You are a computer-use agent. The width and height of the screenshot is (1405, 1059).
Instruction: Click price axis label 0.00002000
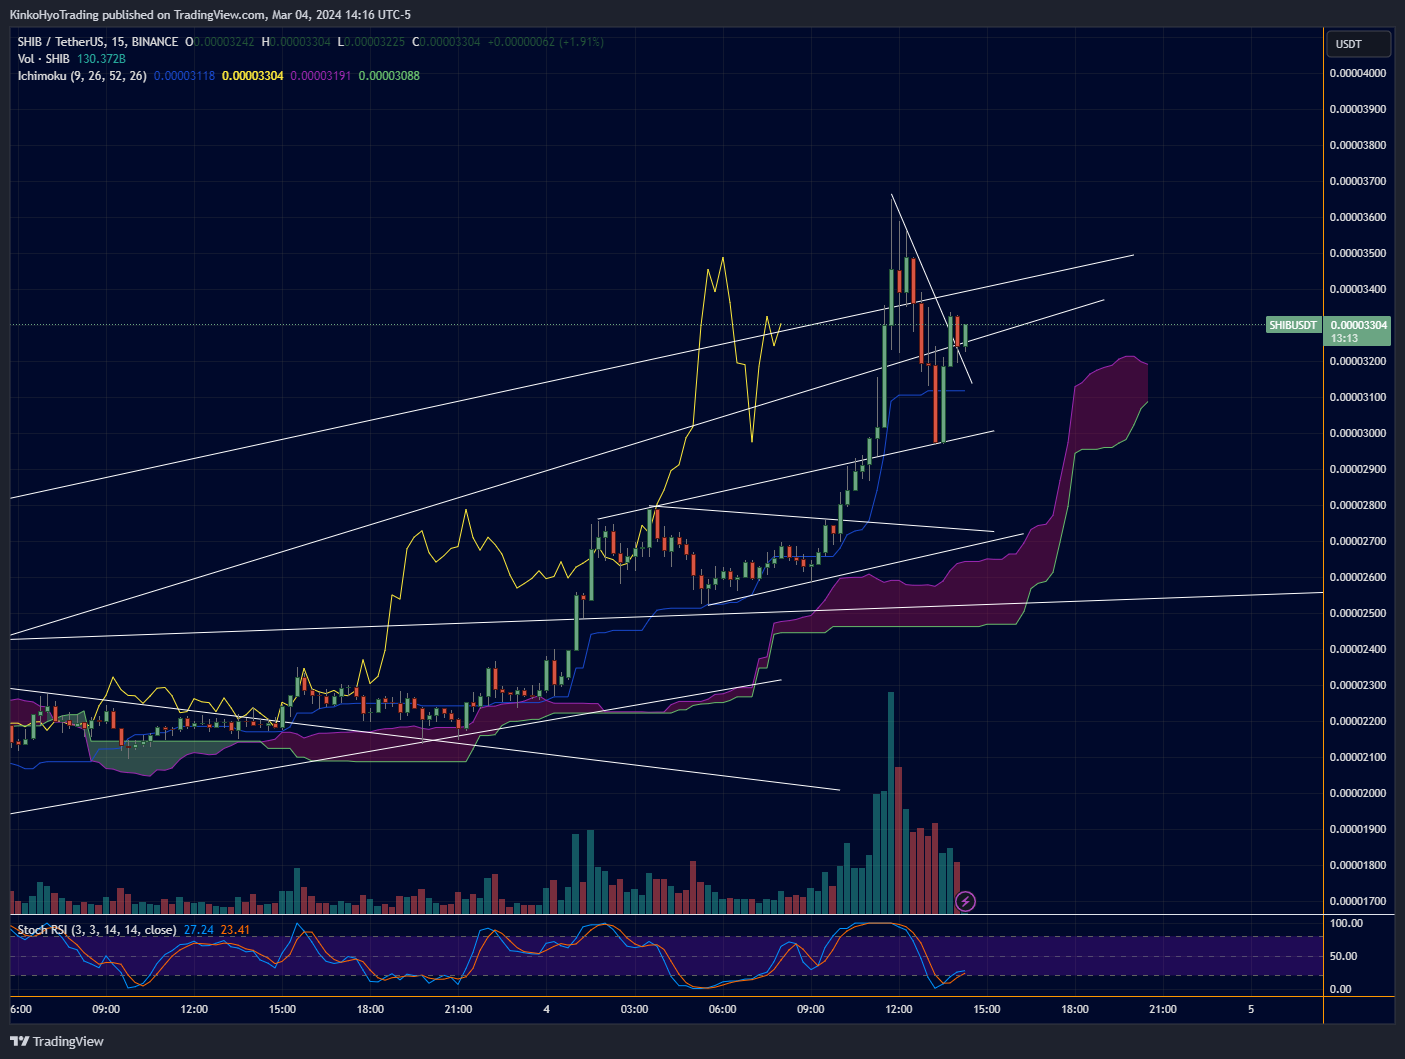1357,793
